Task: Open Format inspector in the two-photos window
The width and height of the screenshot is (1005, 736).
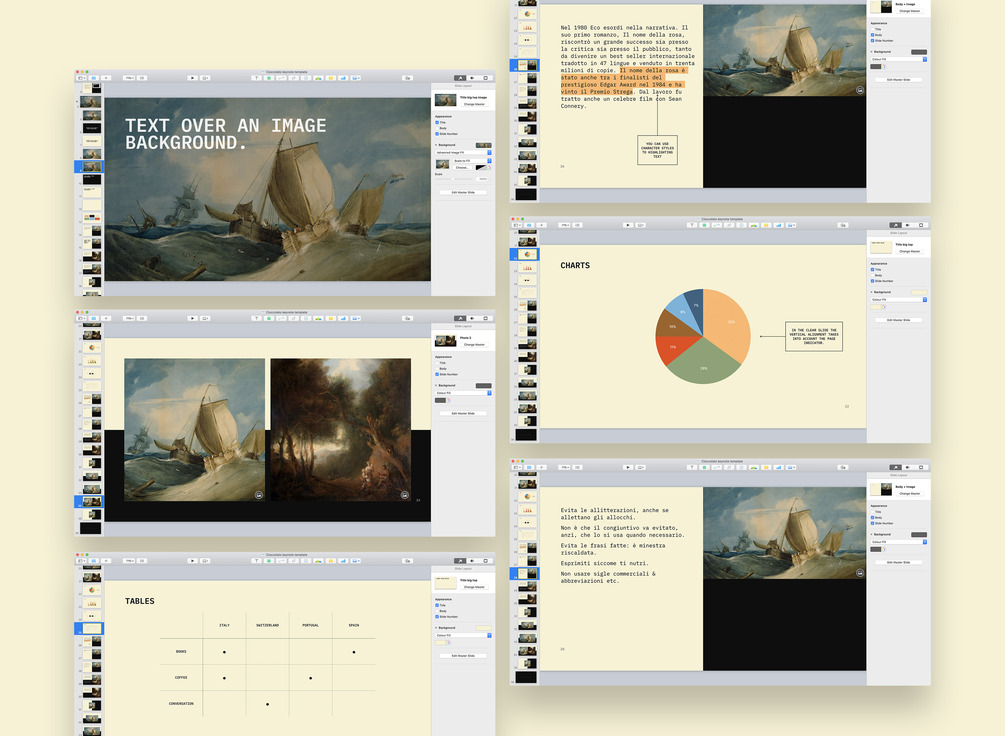Action: pyautogui.click(x=460, y=318)
